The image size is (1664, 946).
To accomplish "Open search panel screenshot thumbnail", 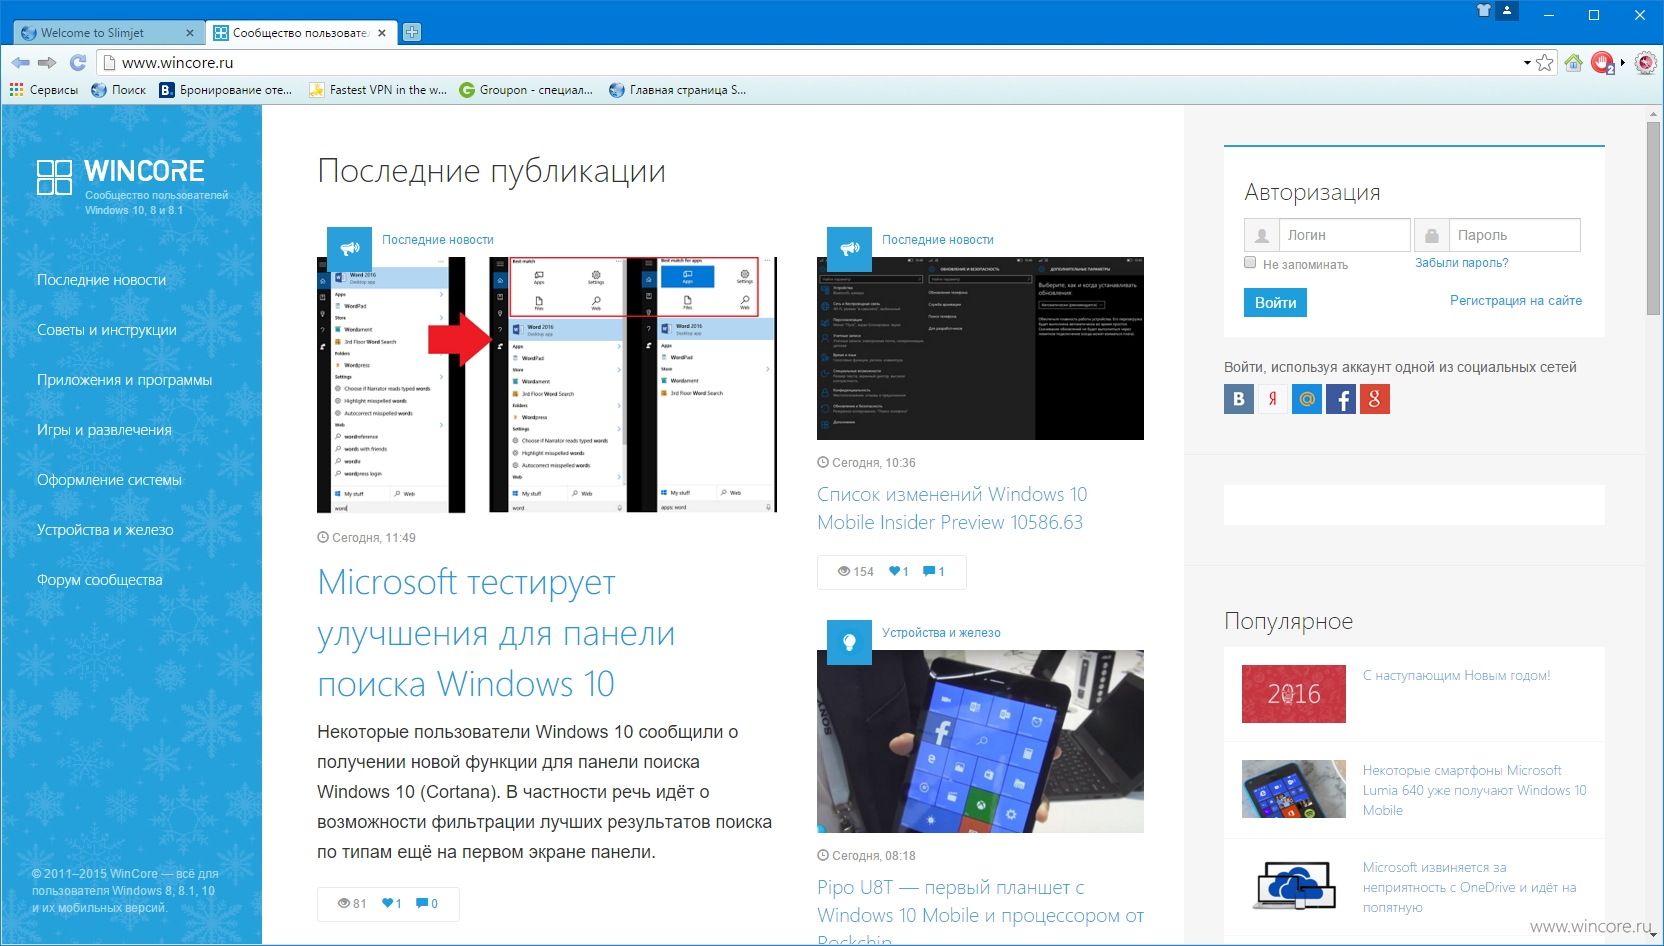I will pos(547,385).
